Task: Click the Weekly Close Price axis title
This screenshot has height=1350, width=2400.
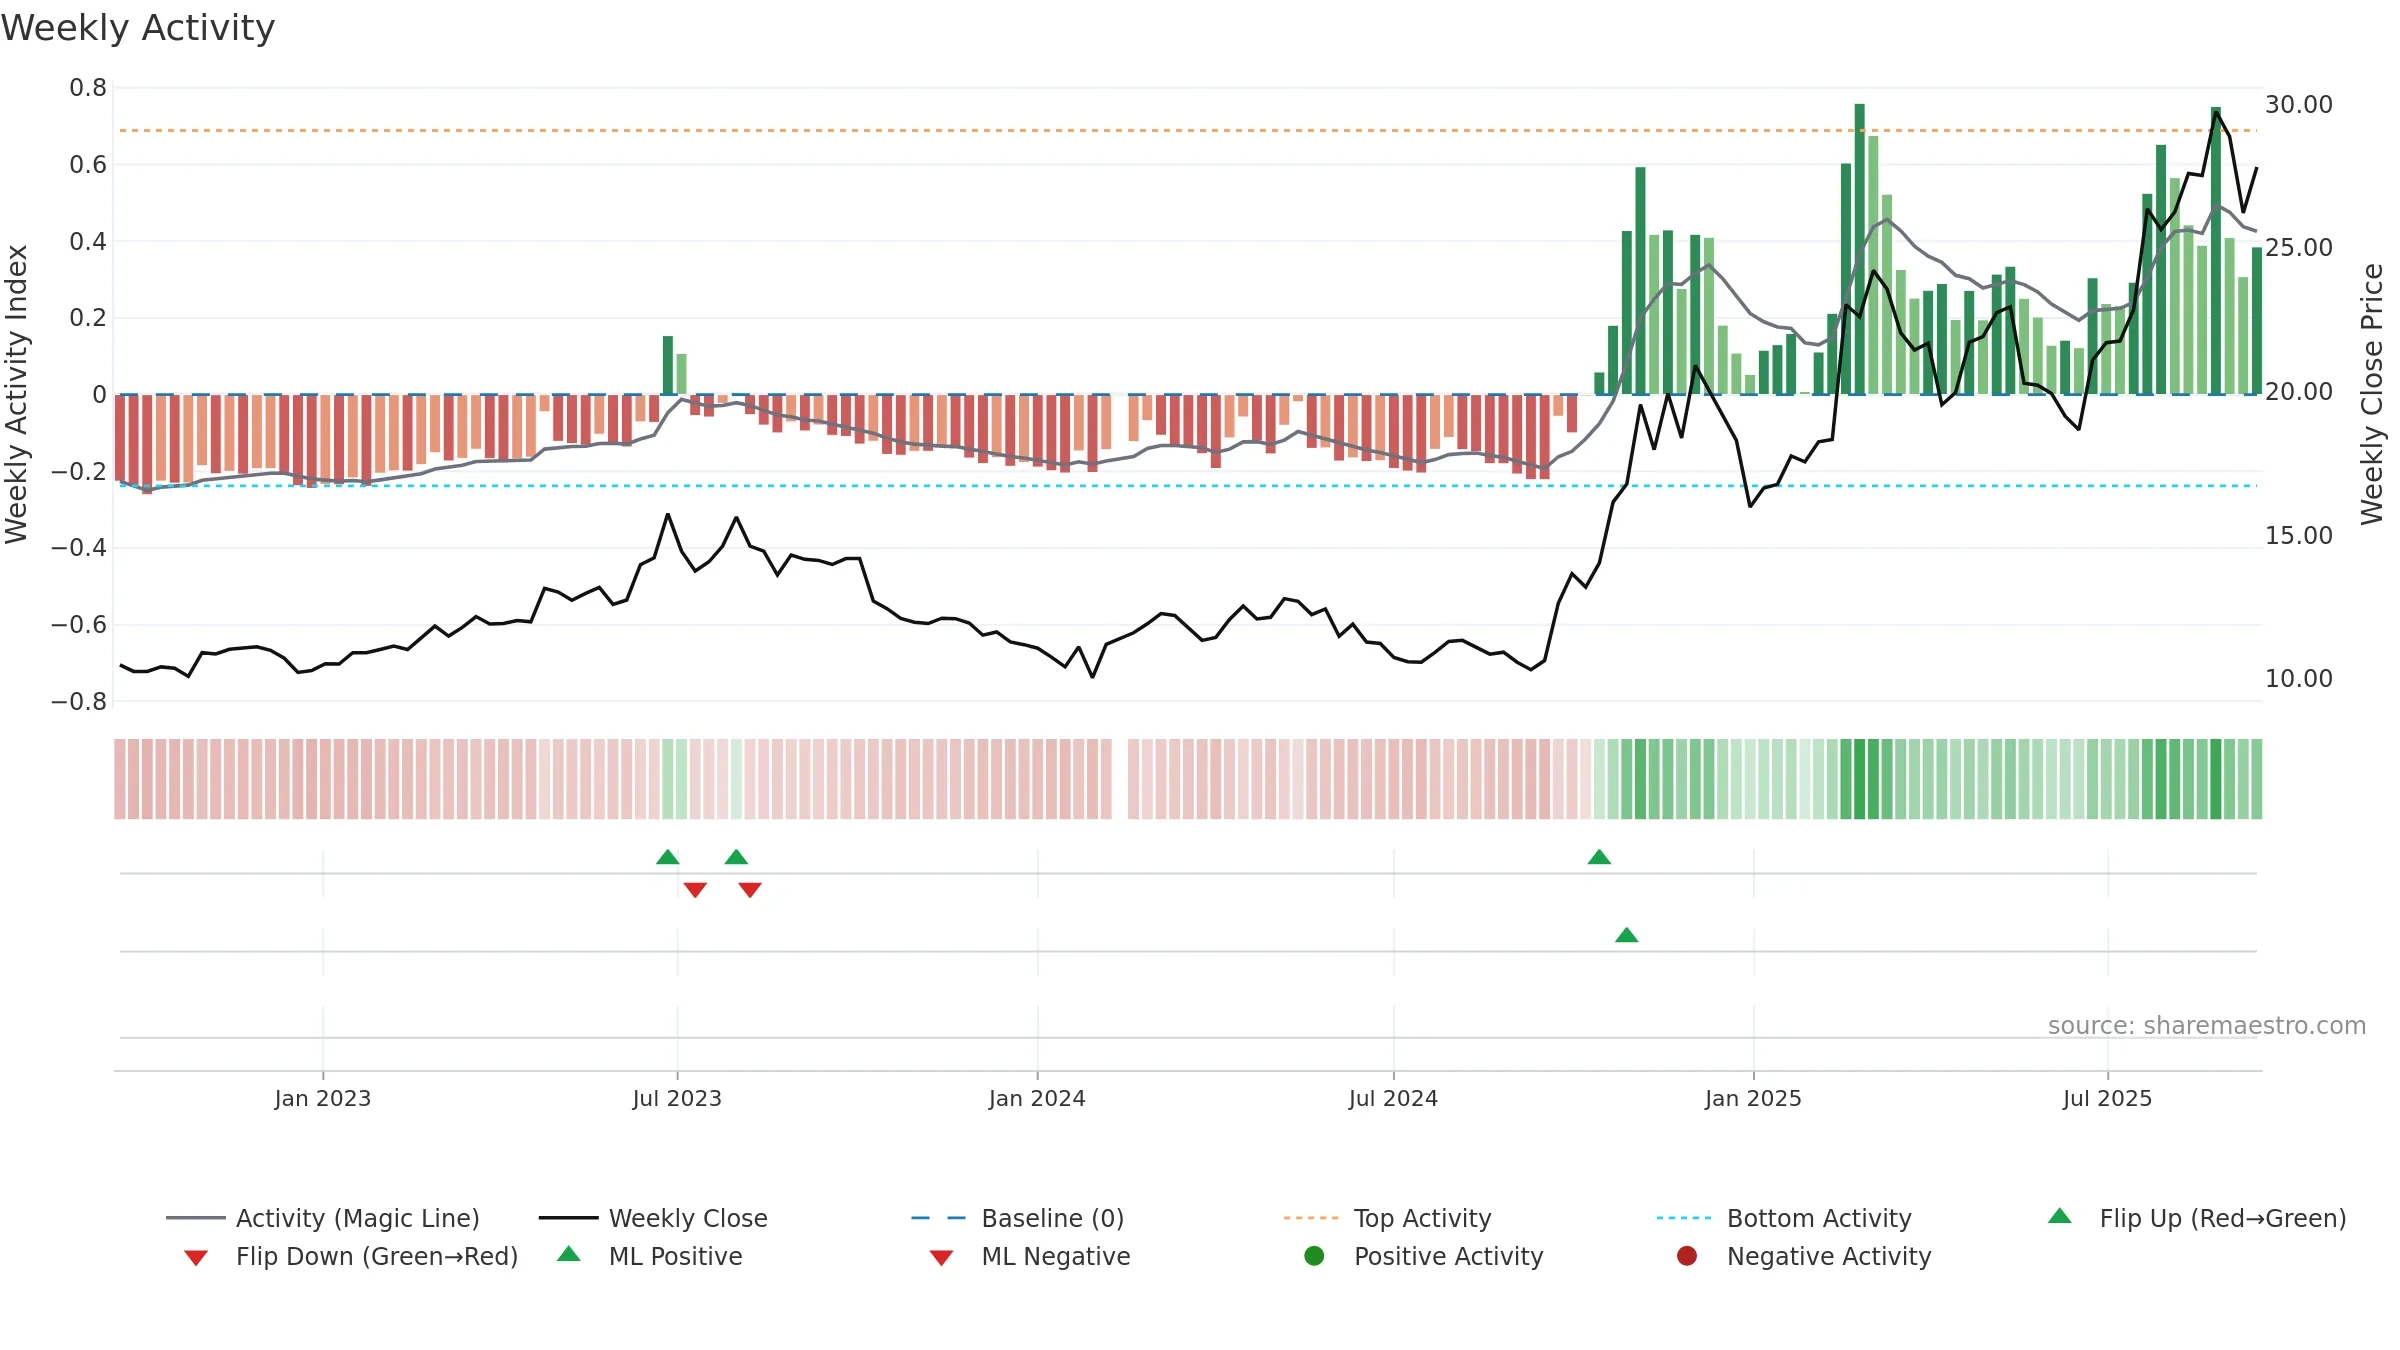Action: 2372,394
